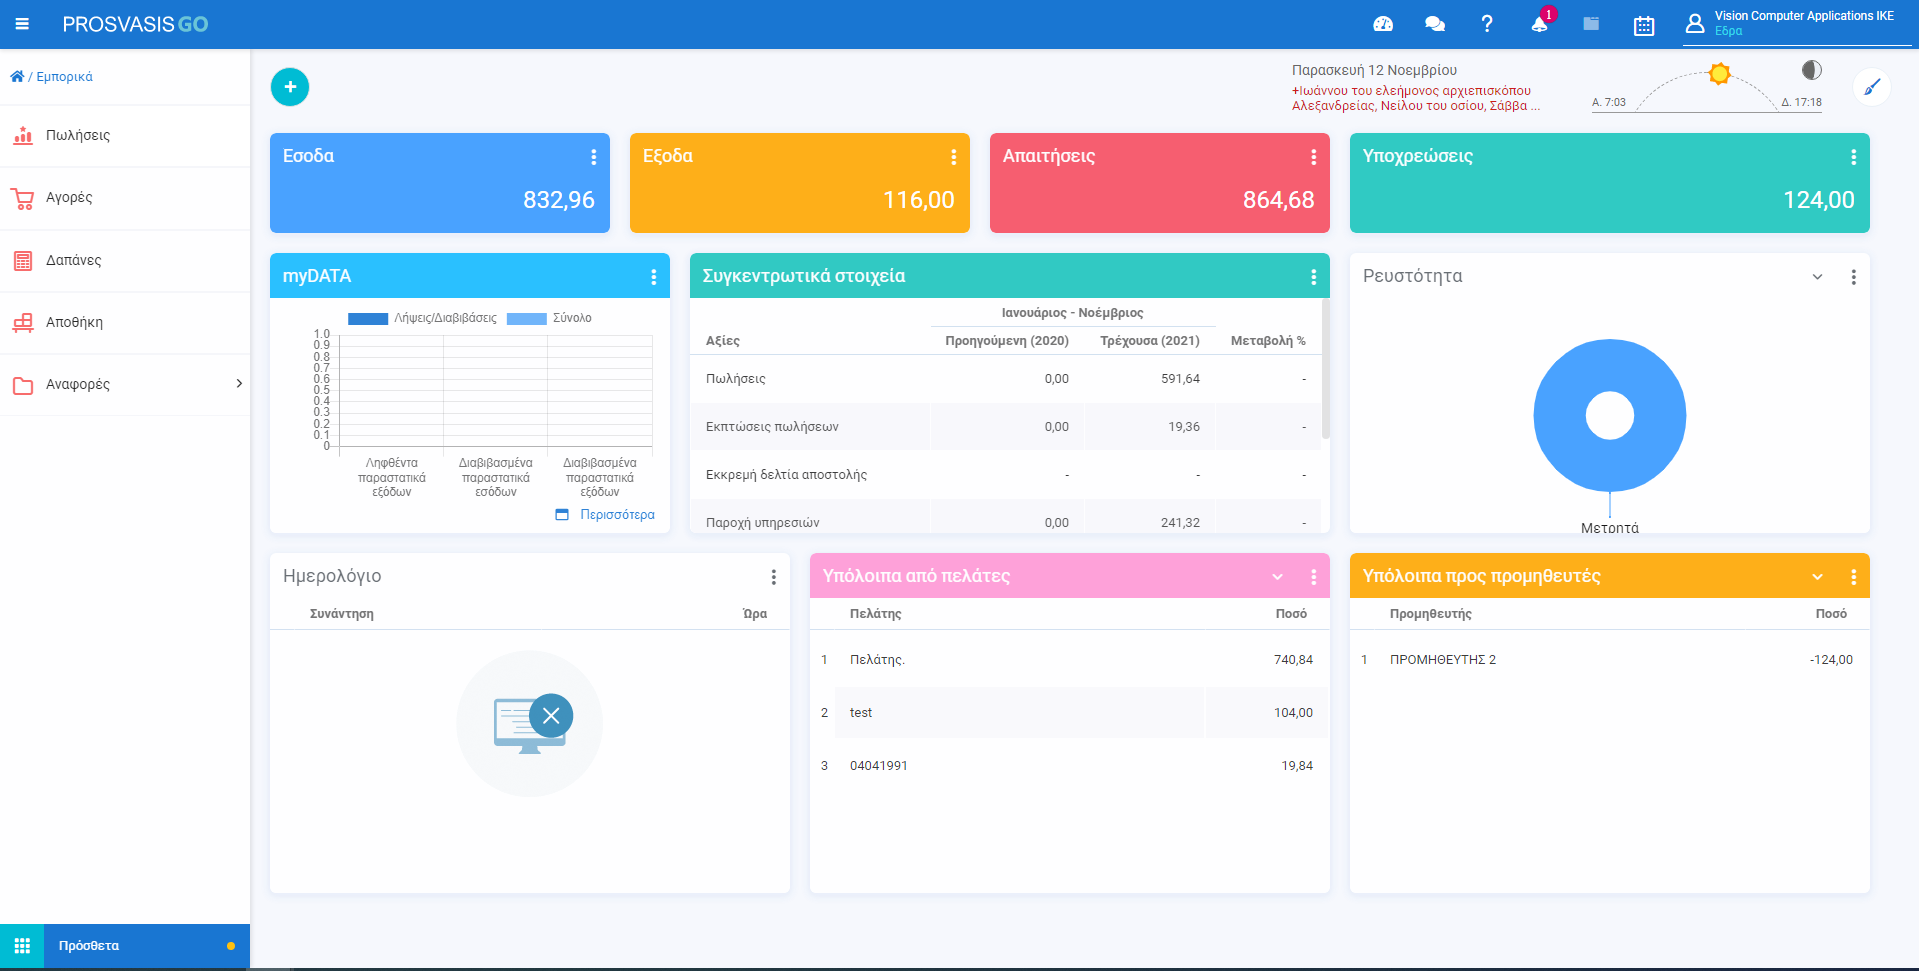
Task: Toggle the dark mode half-moon icon
Action: 1812,70
